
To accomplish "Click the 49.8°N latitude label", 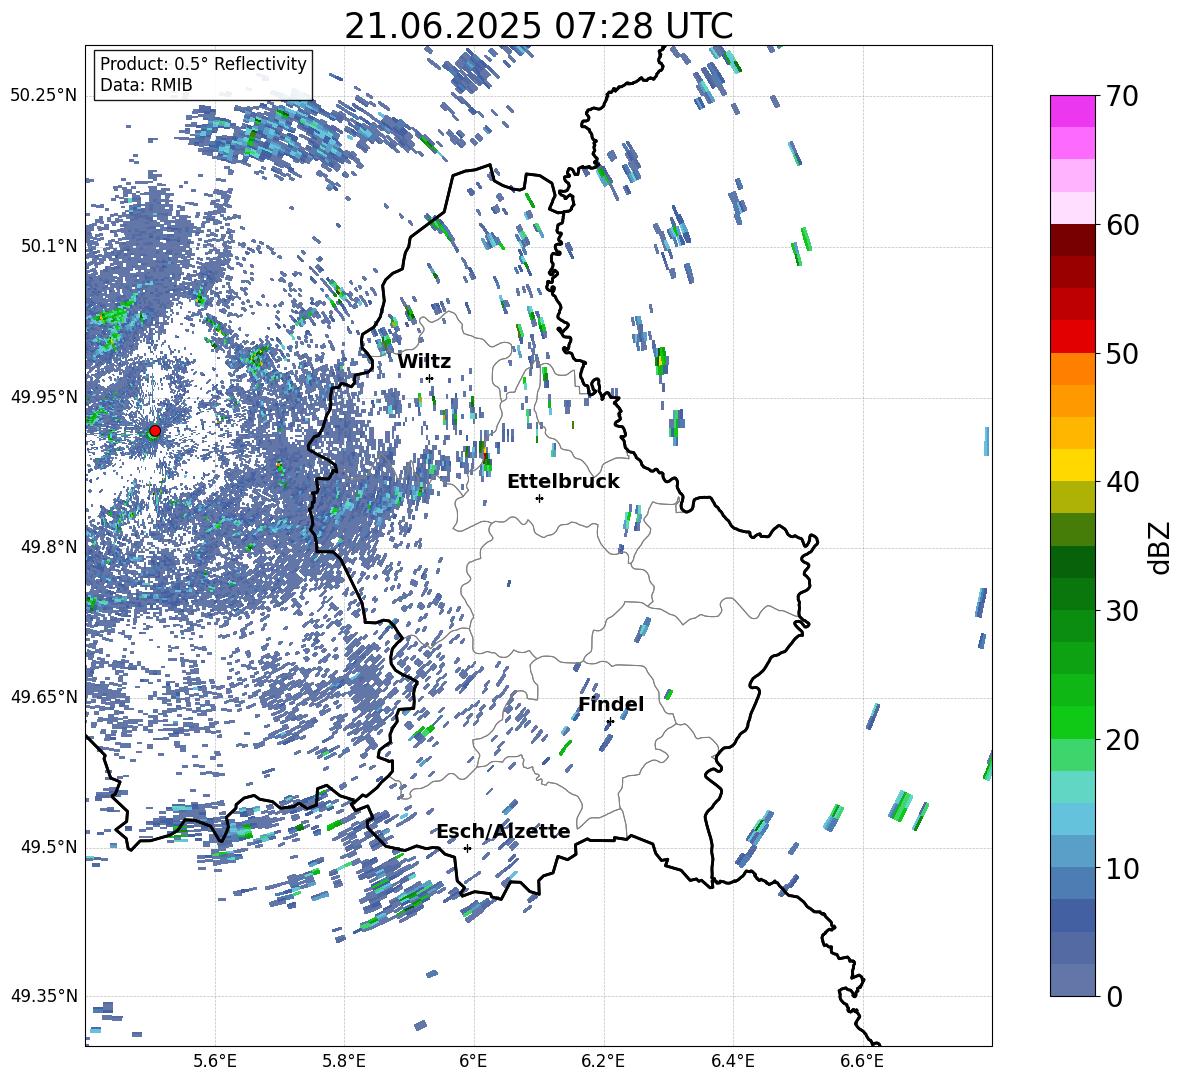I will click(48, 547).
